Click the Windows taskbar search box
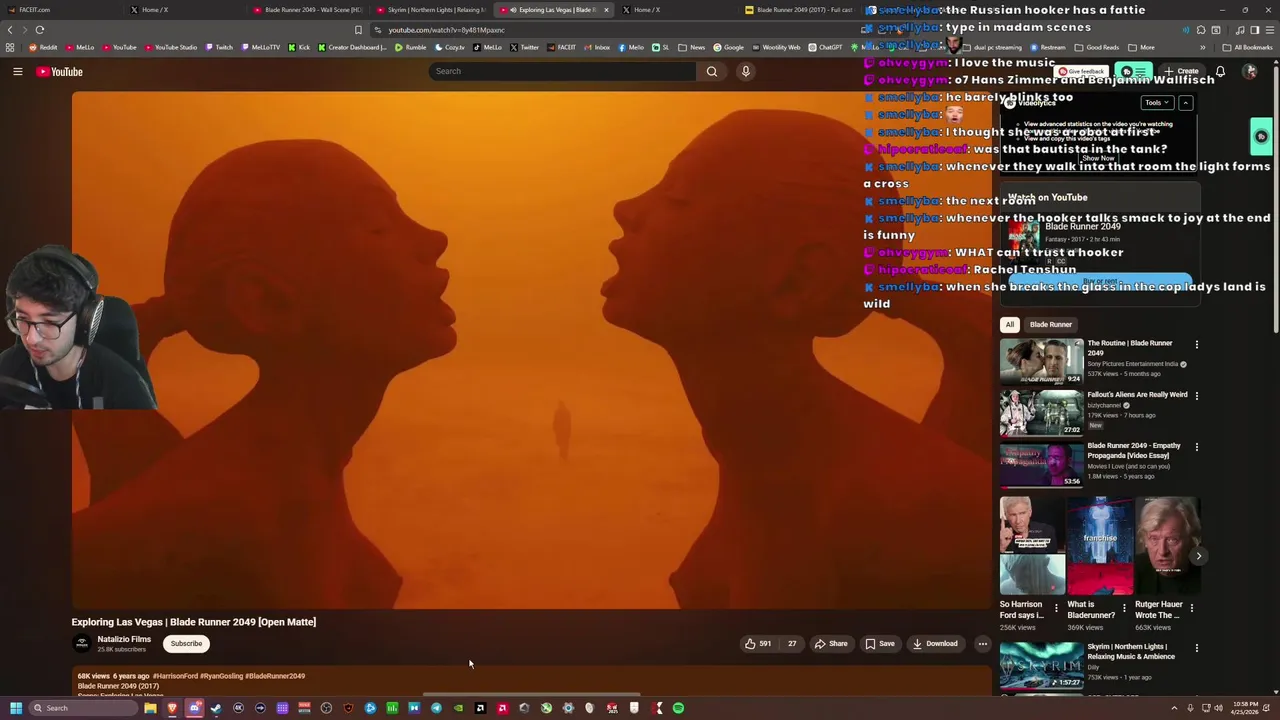Image resolution: width=1280 pixels, height=720 pixels. pos(84,708)
